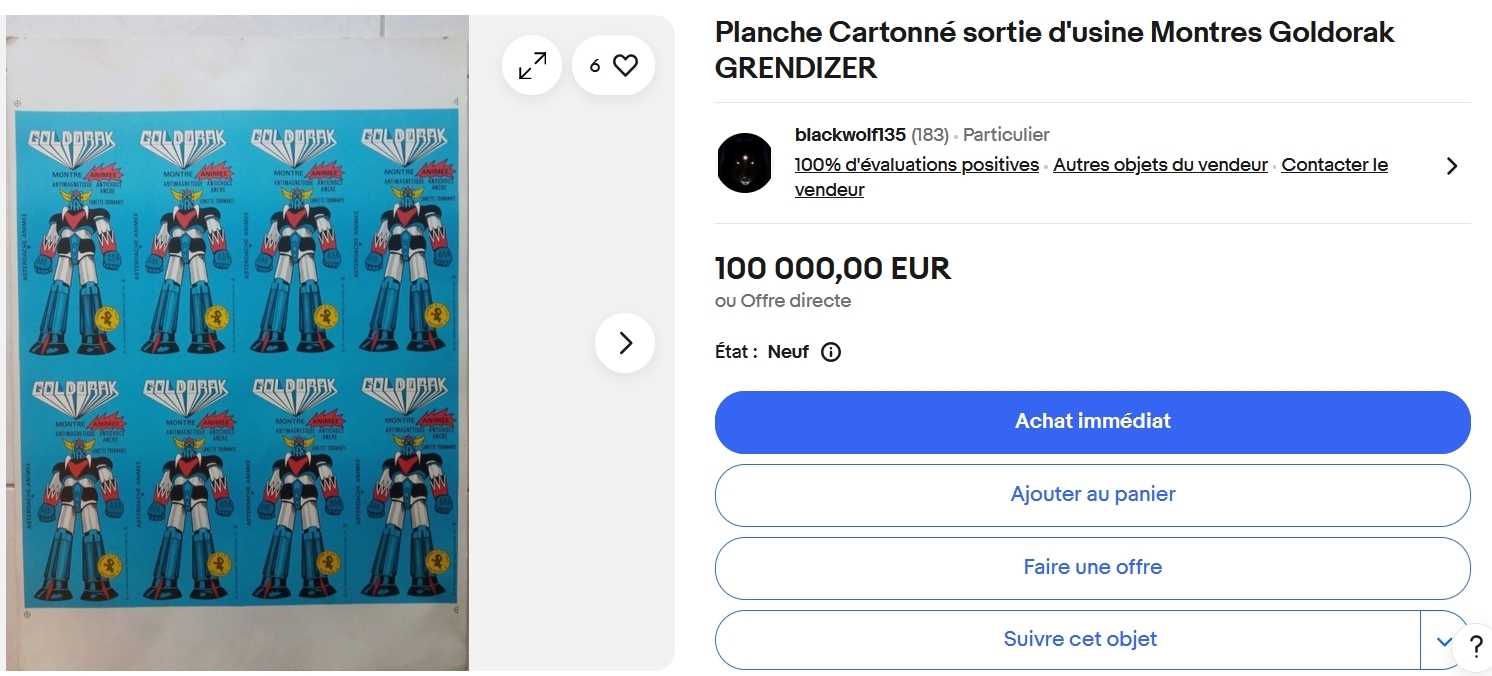Click the 100 000,00 EUR price
1492x676 pixels.
(832, 268)
